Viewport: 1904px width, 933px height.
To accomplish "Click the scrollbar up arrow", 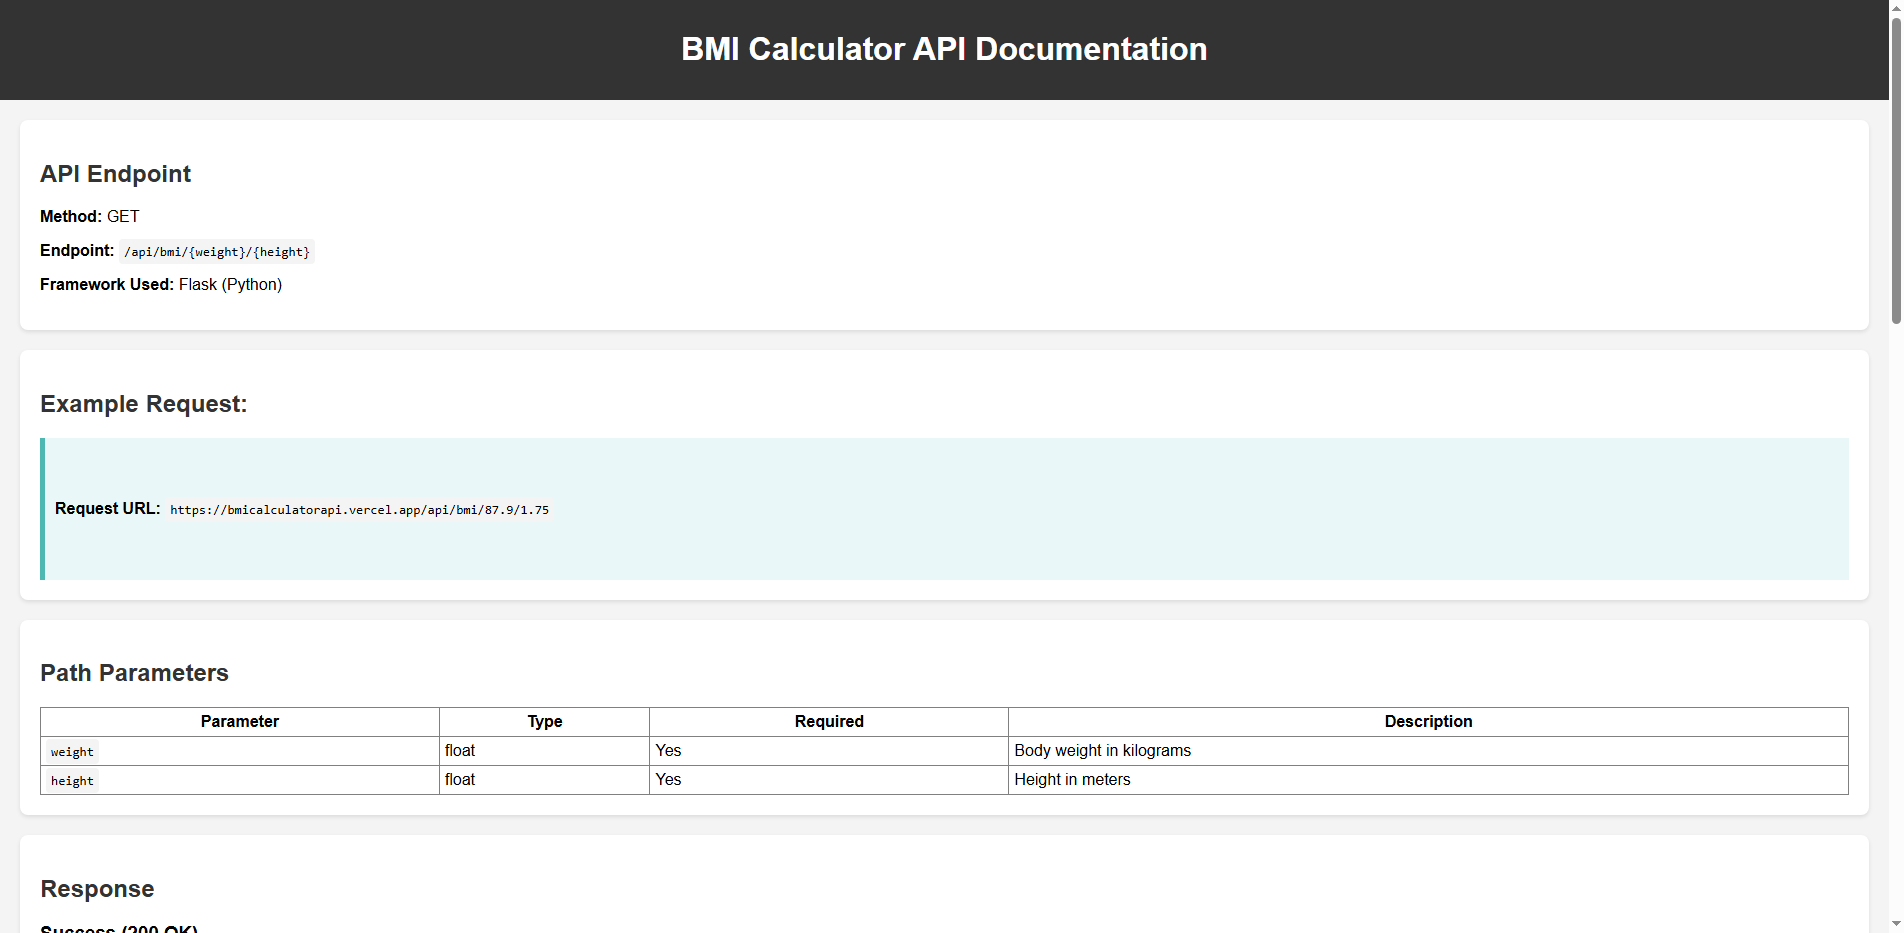I will point(1893,8).
